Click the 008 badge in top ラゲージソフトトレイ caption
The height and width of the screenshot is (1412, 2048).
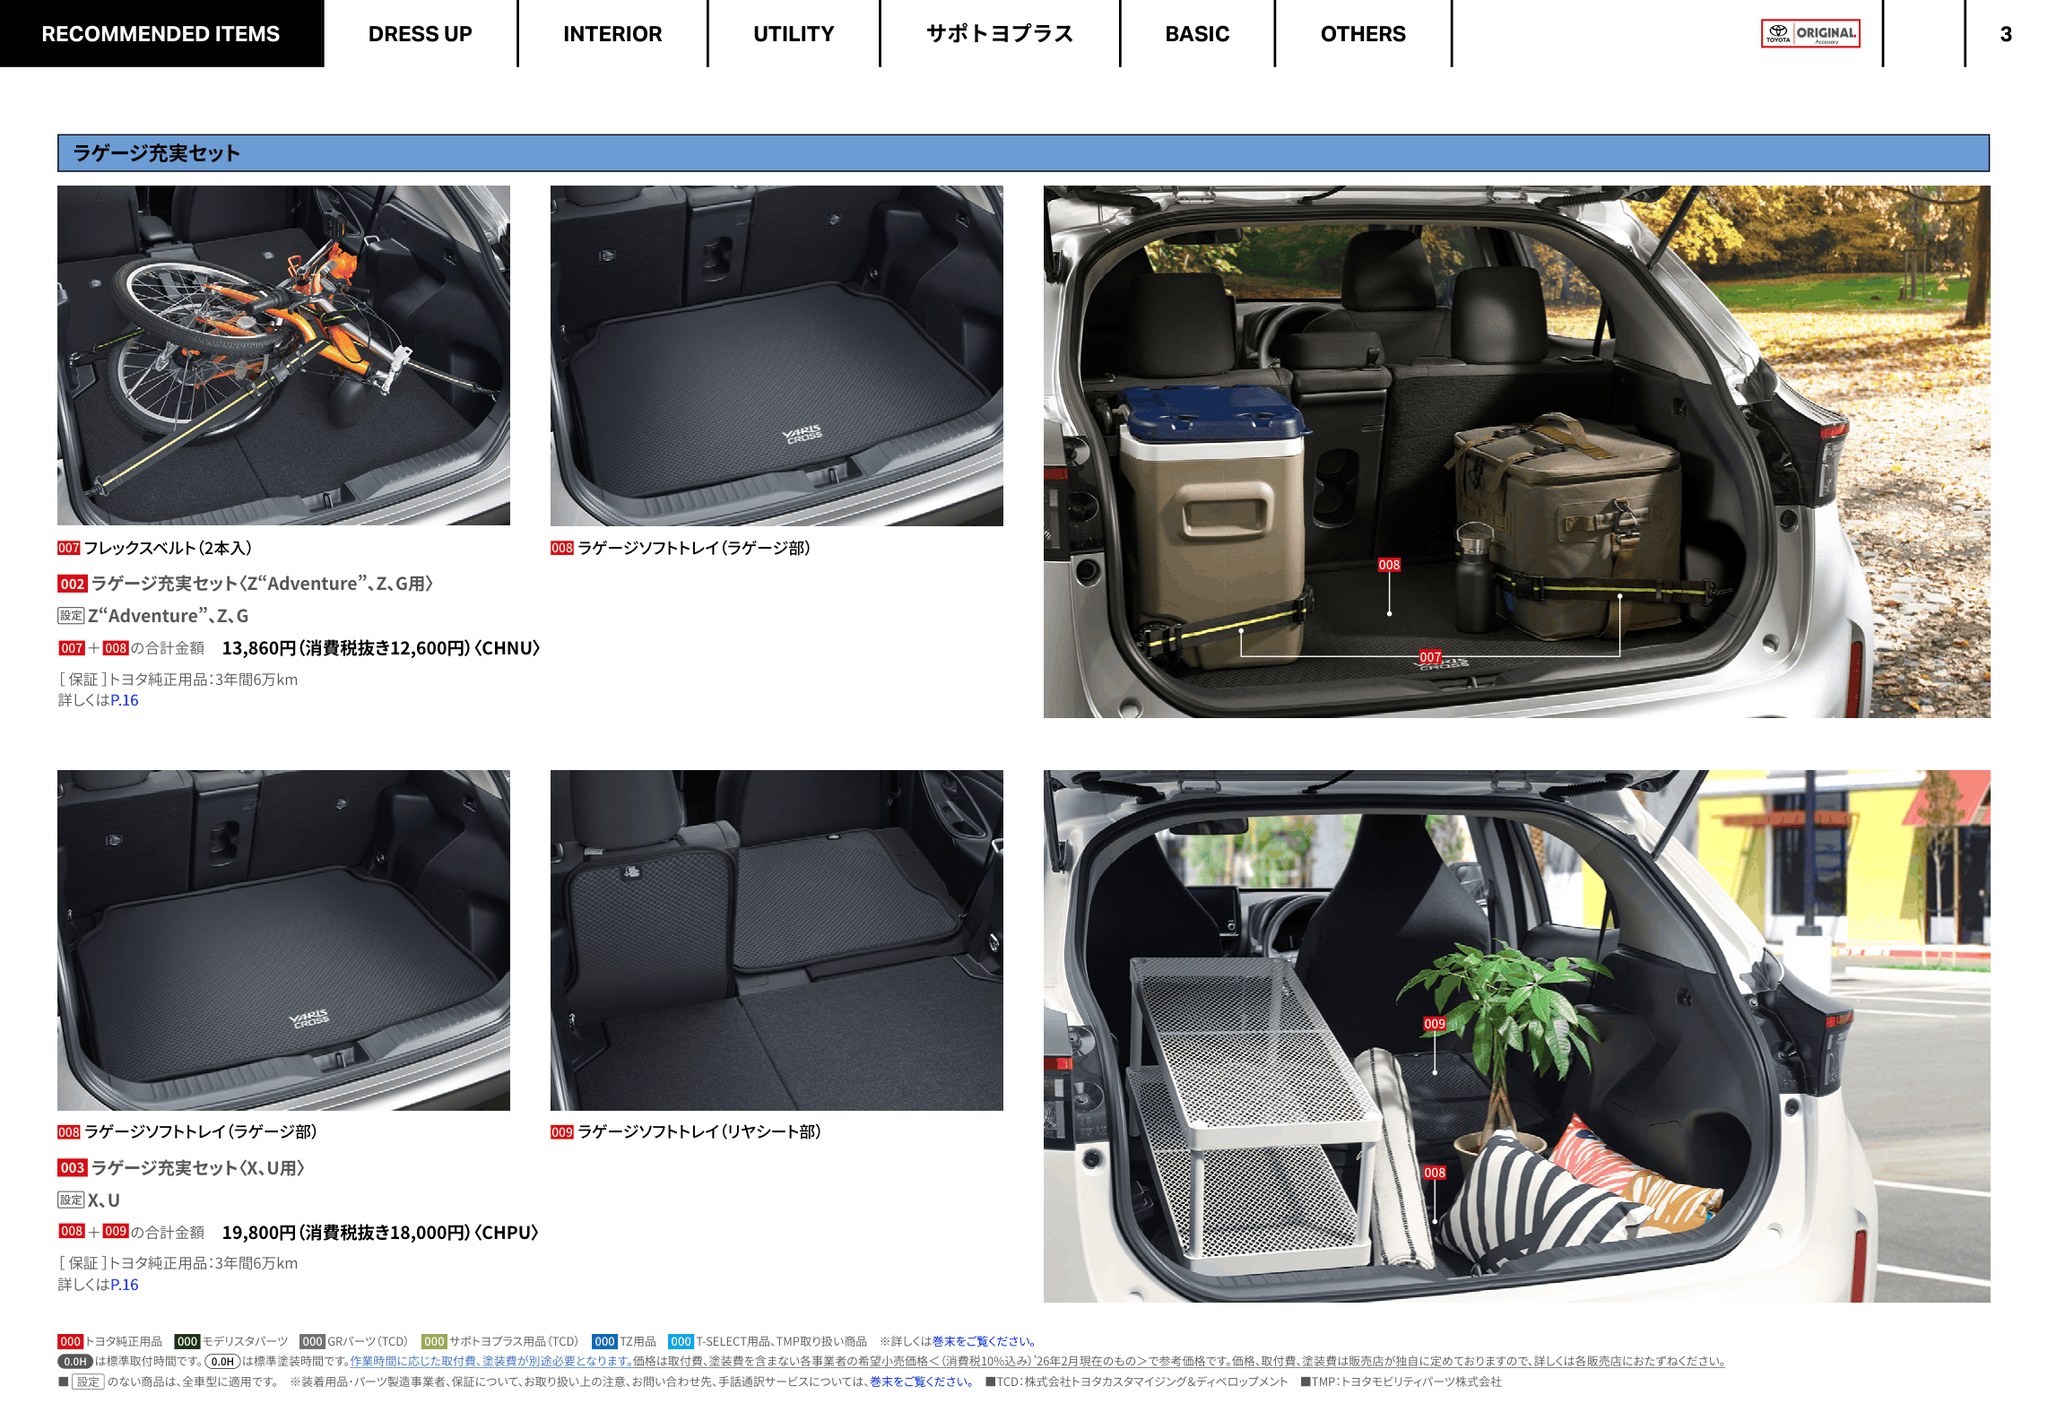(x=562, y=548)
